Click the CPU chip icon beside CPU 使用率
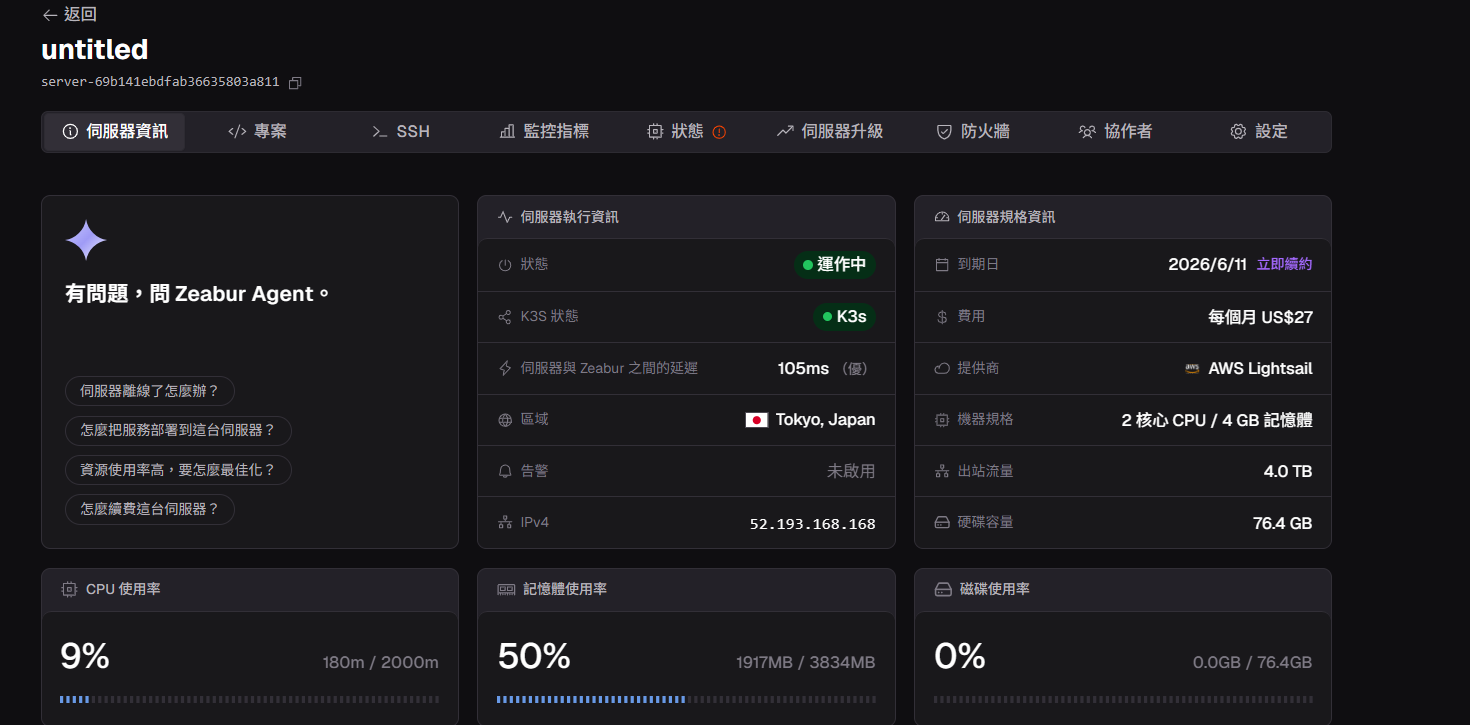The height and width of the screenshot is (725, 1470). click(x=69, y=590)
